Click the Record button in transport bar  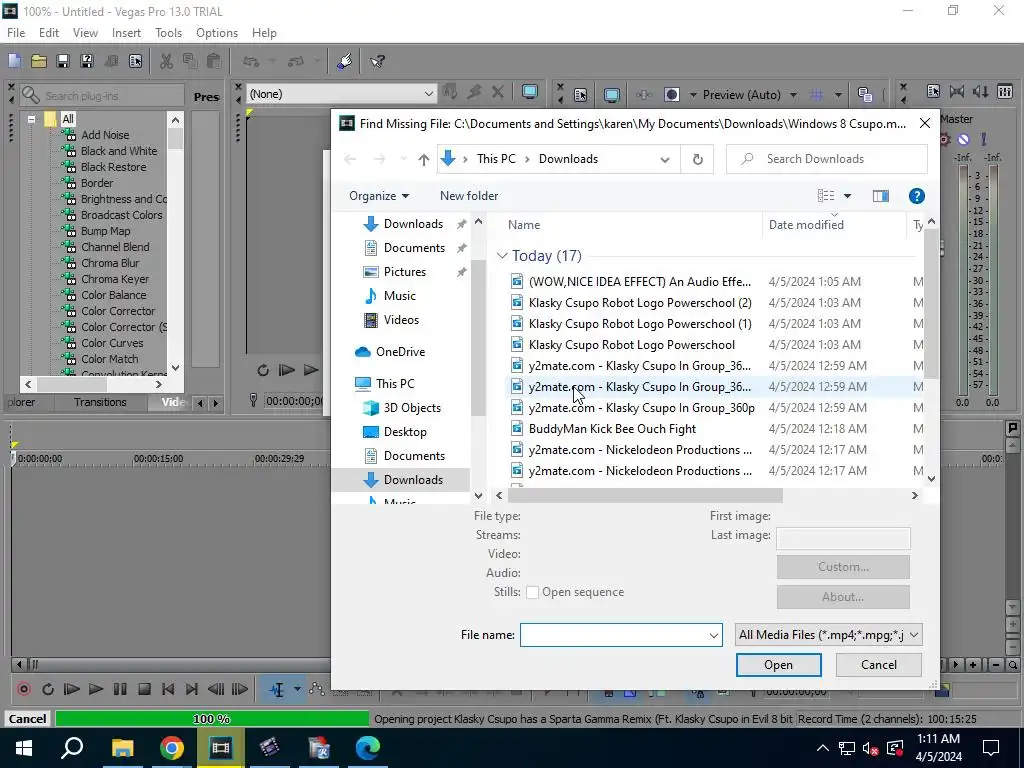(x=24, y=689)
